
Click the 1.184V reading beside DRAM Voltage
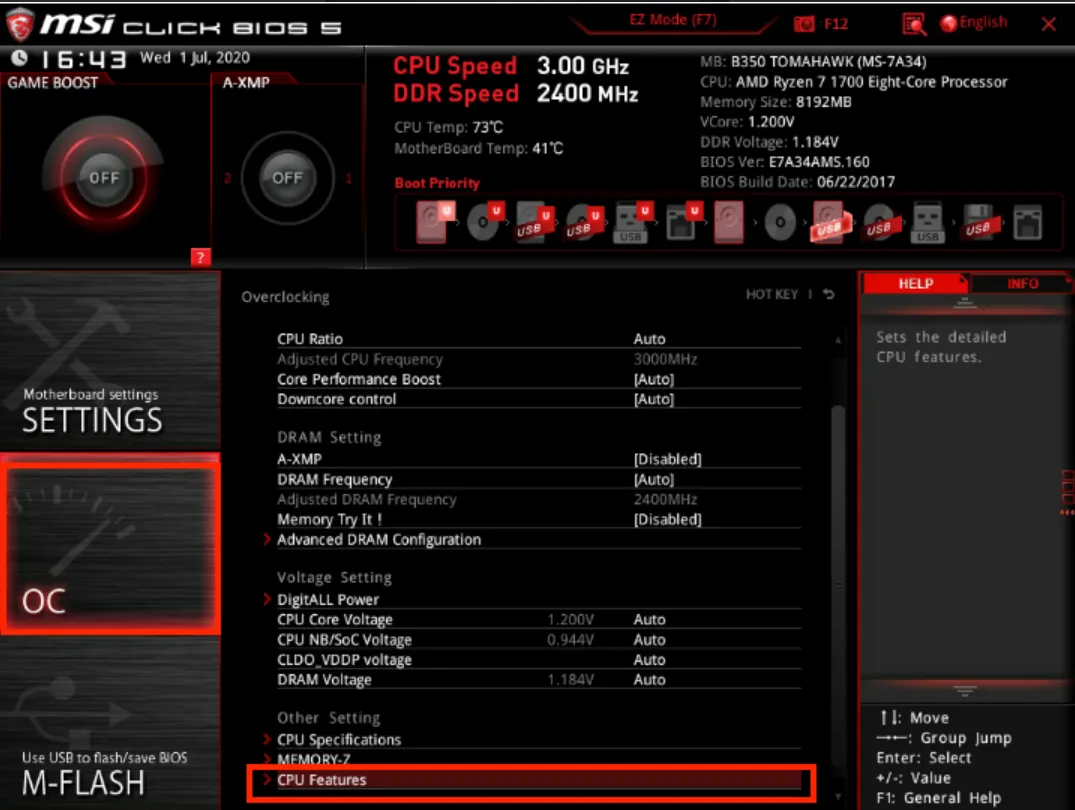click(570, 680)
